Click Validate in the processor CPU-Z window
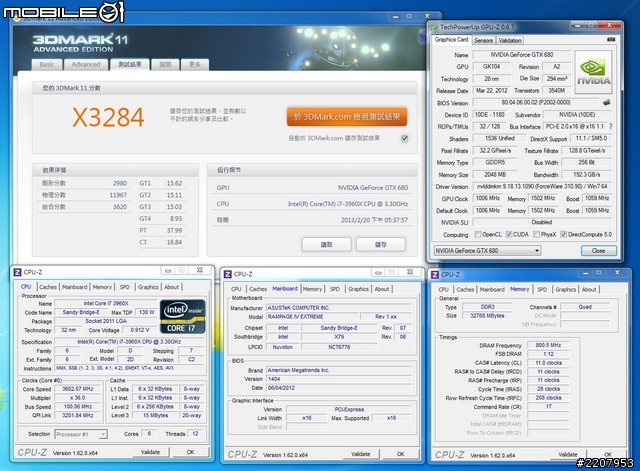The height and width of the screenshot is (471, 640). click(151, 452)
